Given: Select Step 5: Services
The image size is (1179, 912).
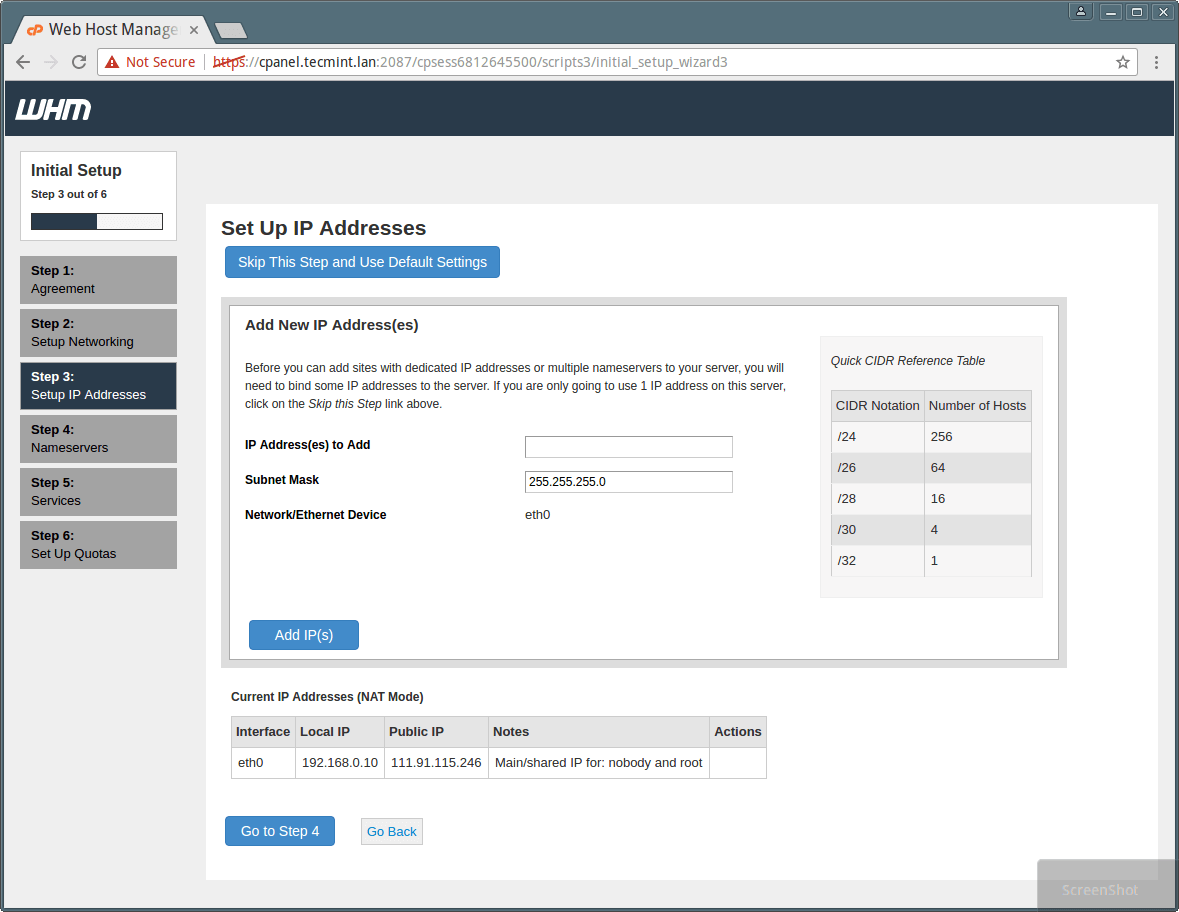Looking at the screenshot, I should [98, 492].
